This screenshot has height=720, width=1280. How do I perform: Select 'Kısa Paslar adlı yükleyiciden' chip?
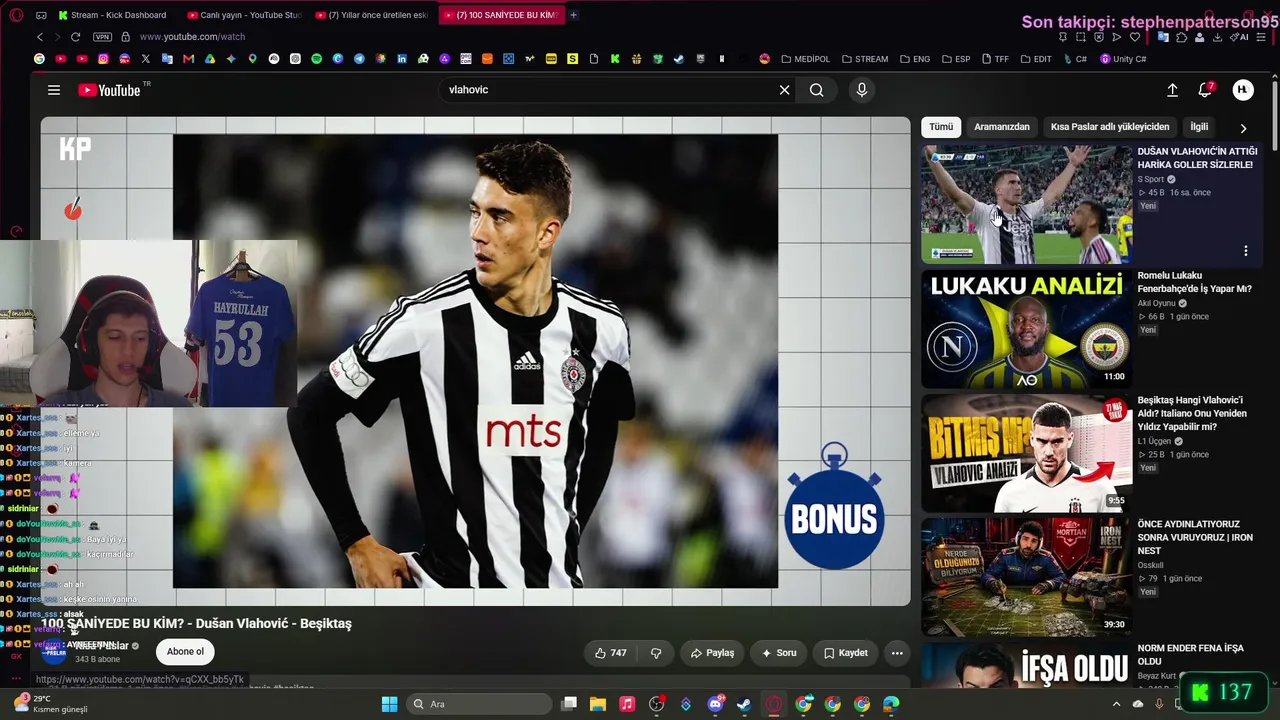coord(1110,127)
